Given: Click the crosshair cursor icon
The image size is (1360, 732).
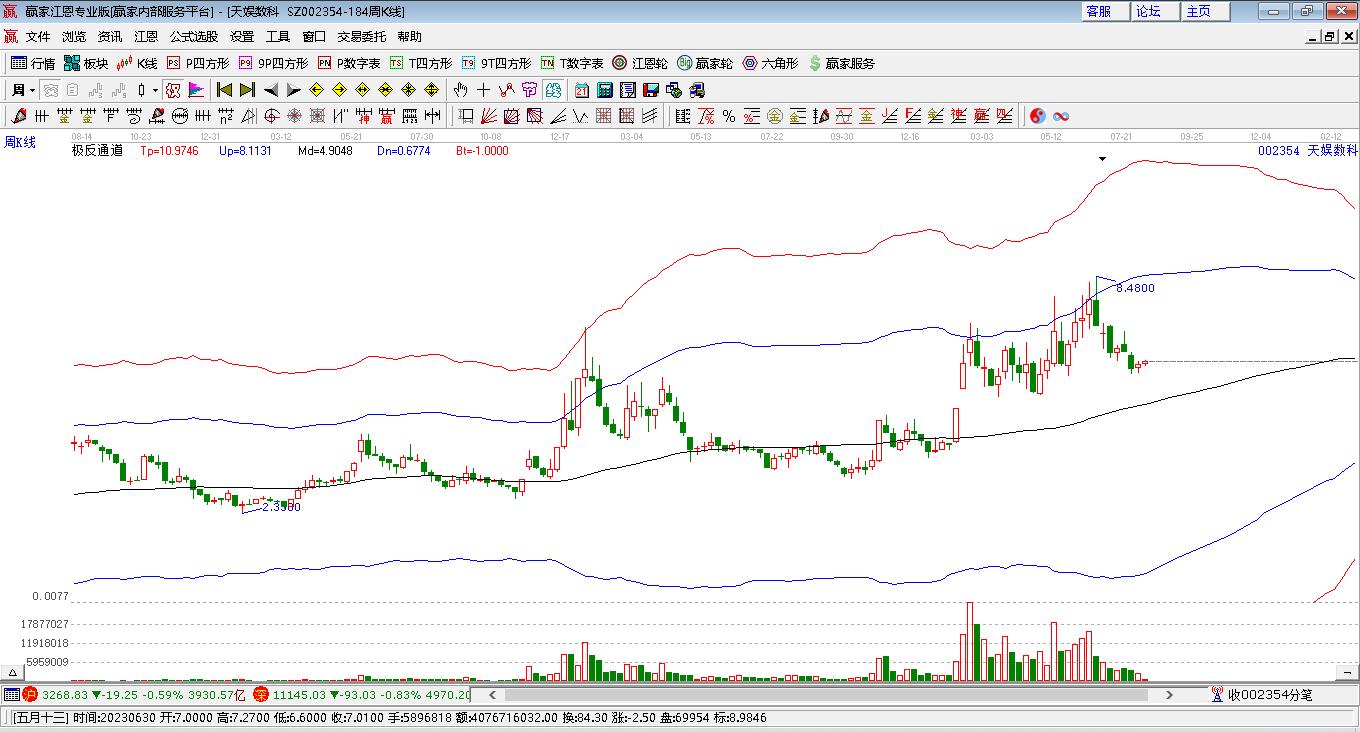Looking at the screenshot, I should click(484, 90).
